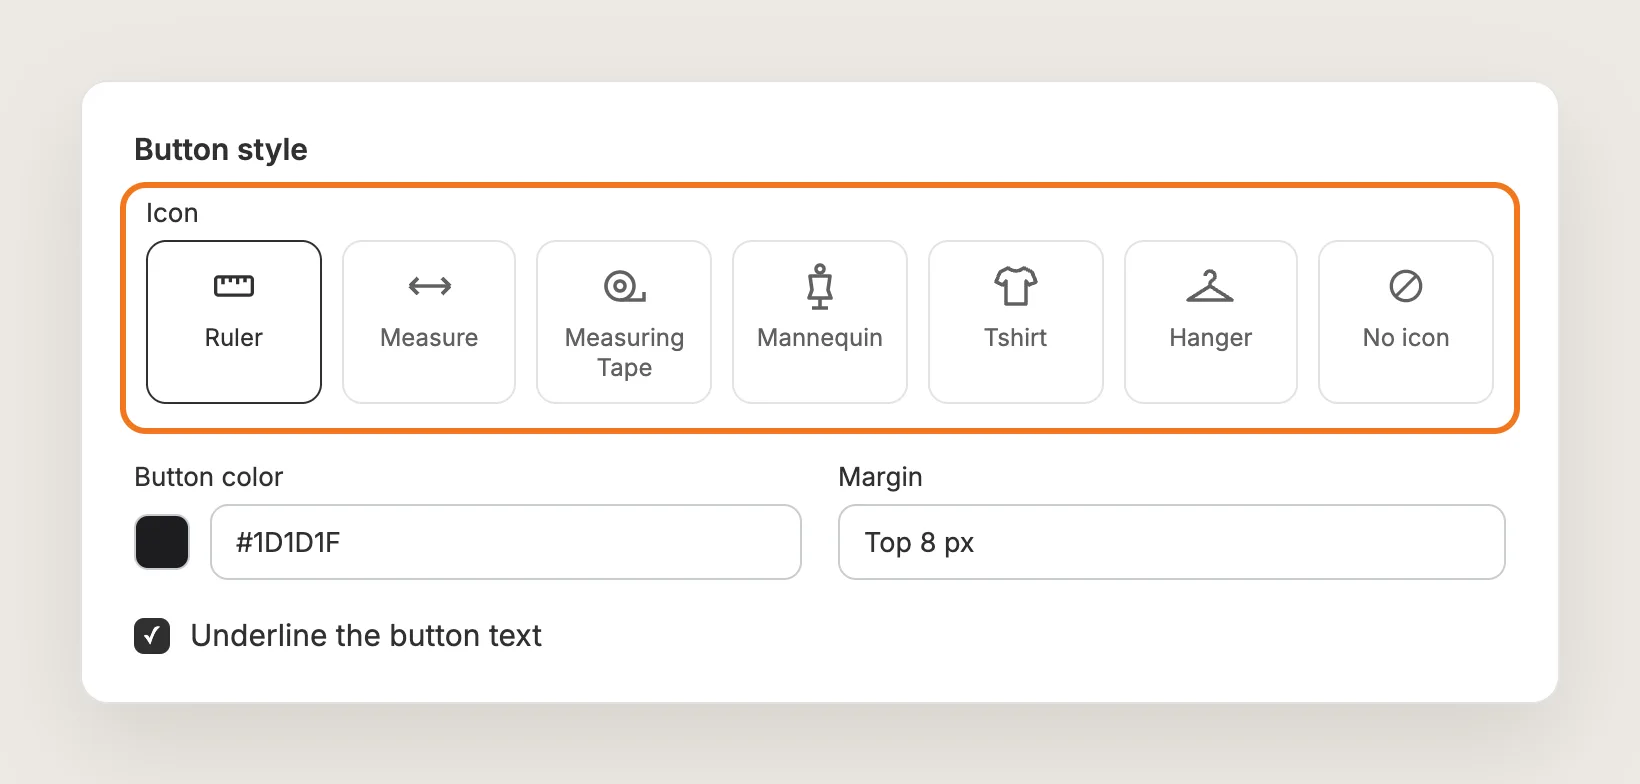The image size is (1640, 784).
Task: Click the Button style heading
Action: point(221,150)
